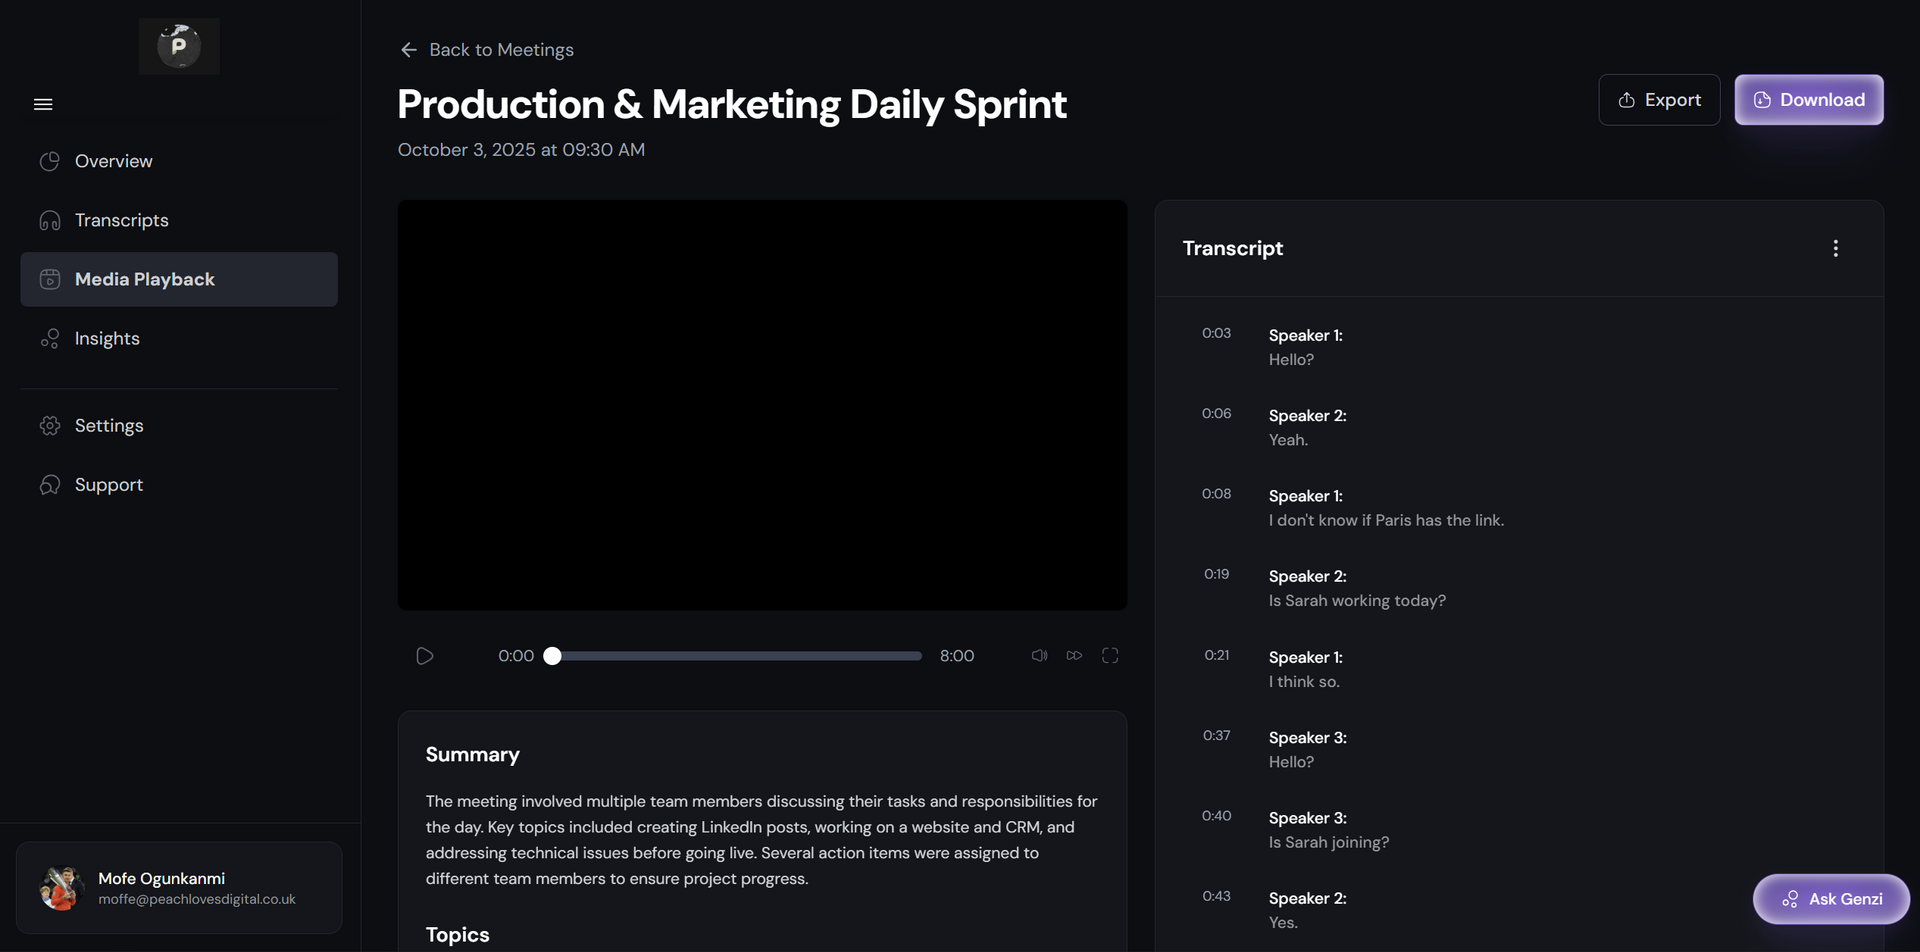Open the Settings page
Viewport: 1920px width, 952px height.
(108, 425)
